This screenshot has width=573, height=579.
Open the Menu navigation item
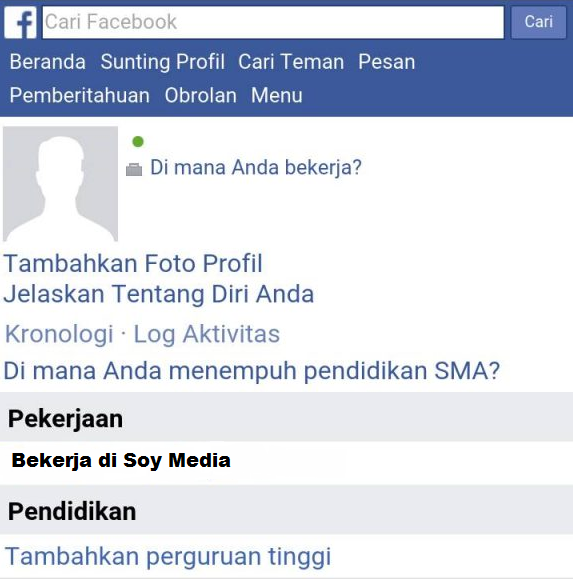click(x=277, y=95)
